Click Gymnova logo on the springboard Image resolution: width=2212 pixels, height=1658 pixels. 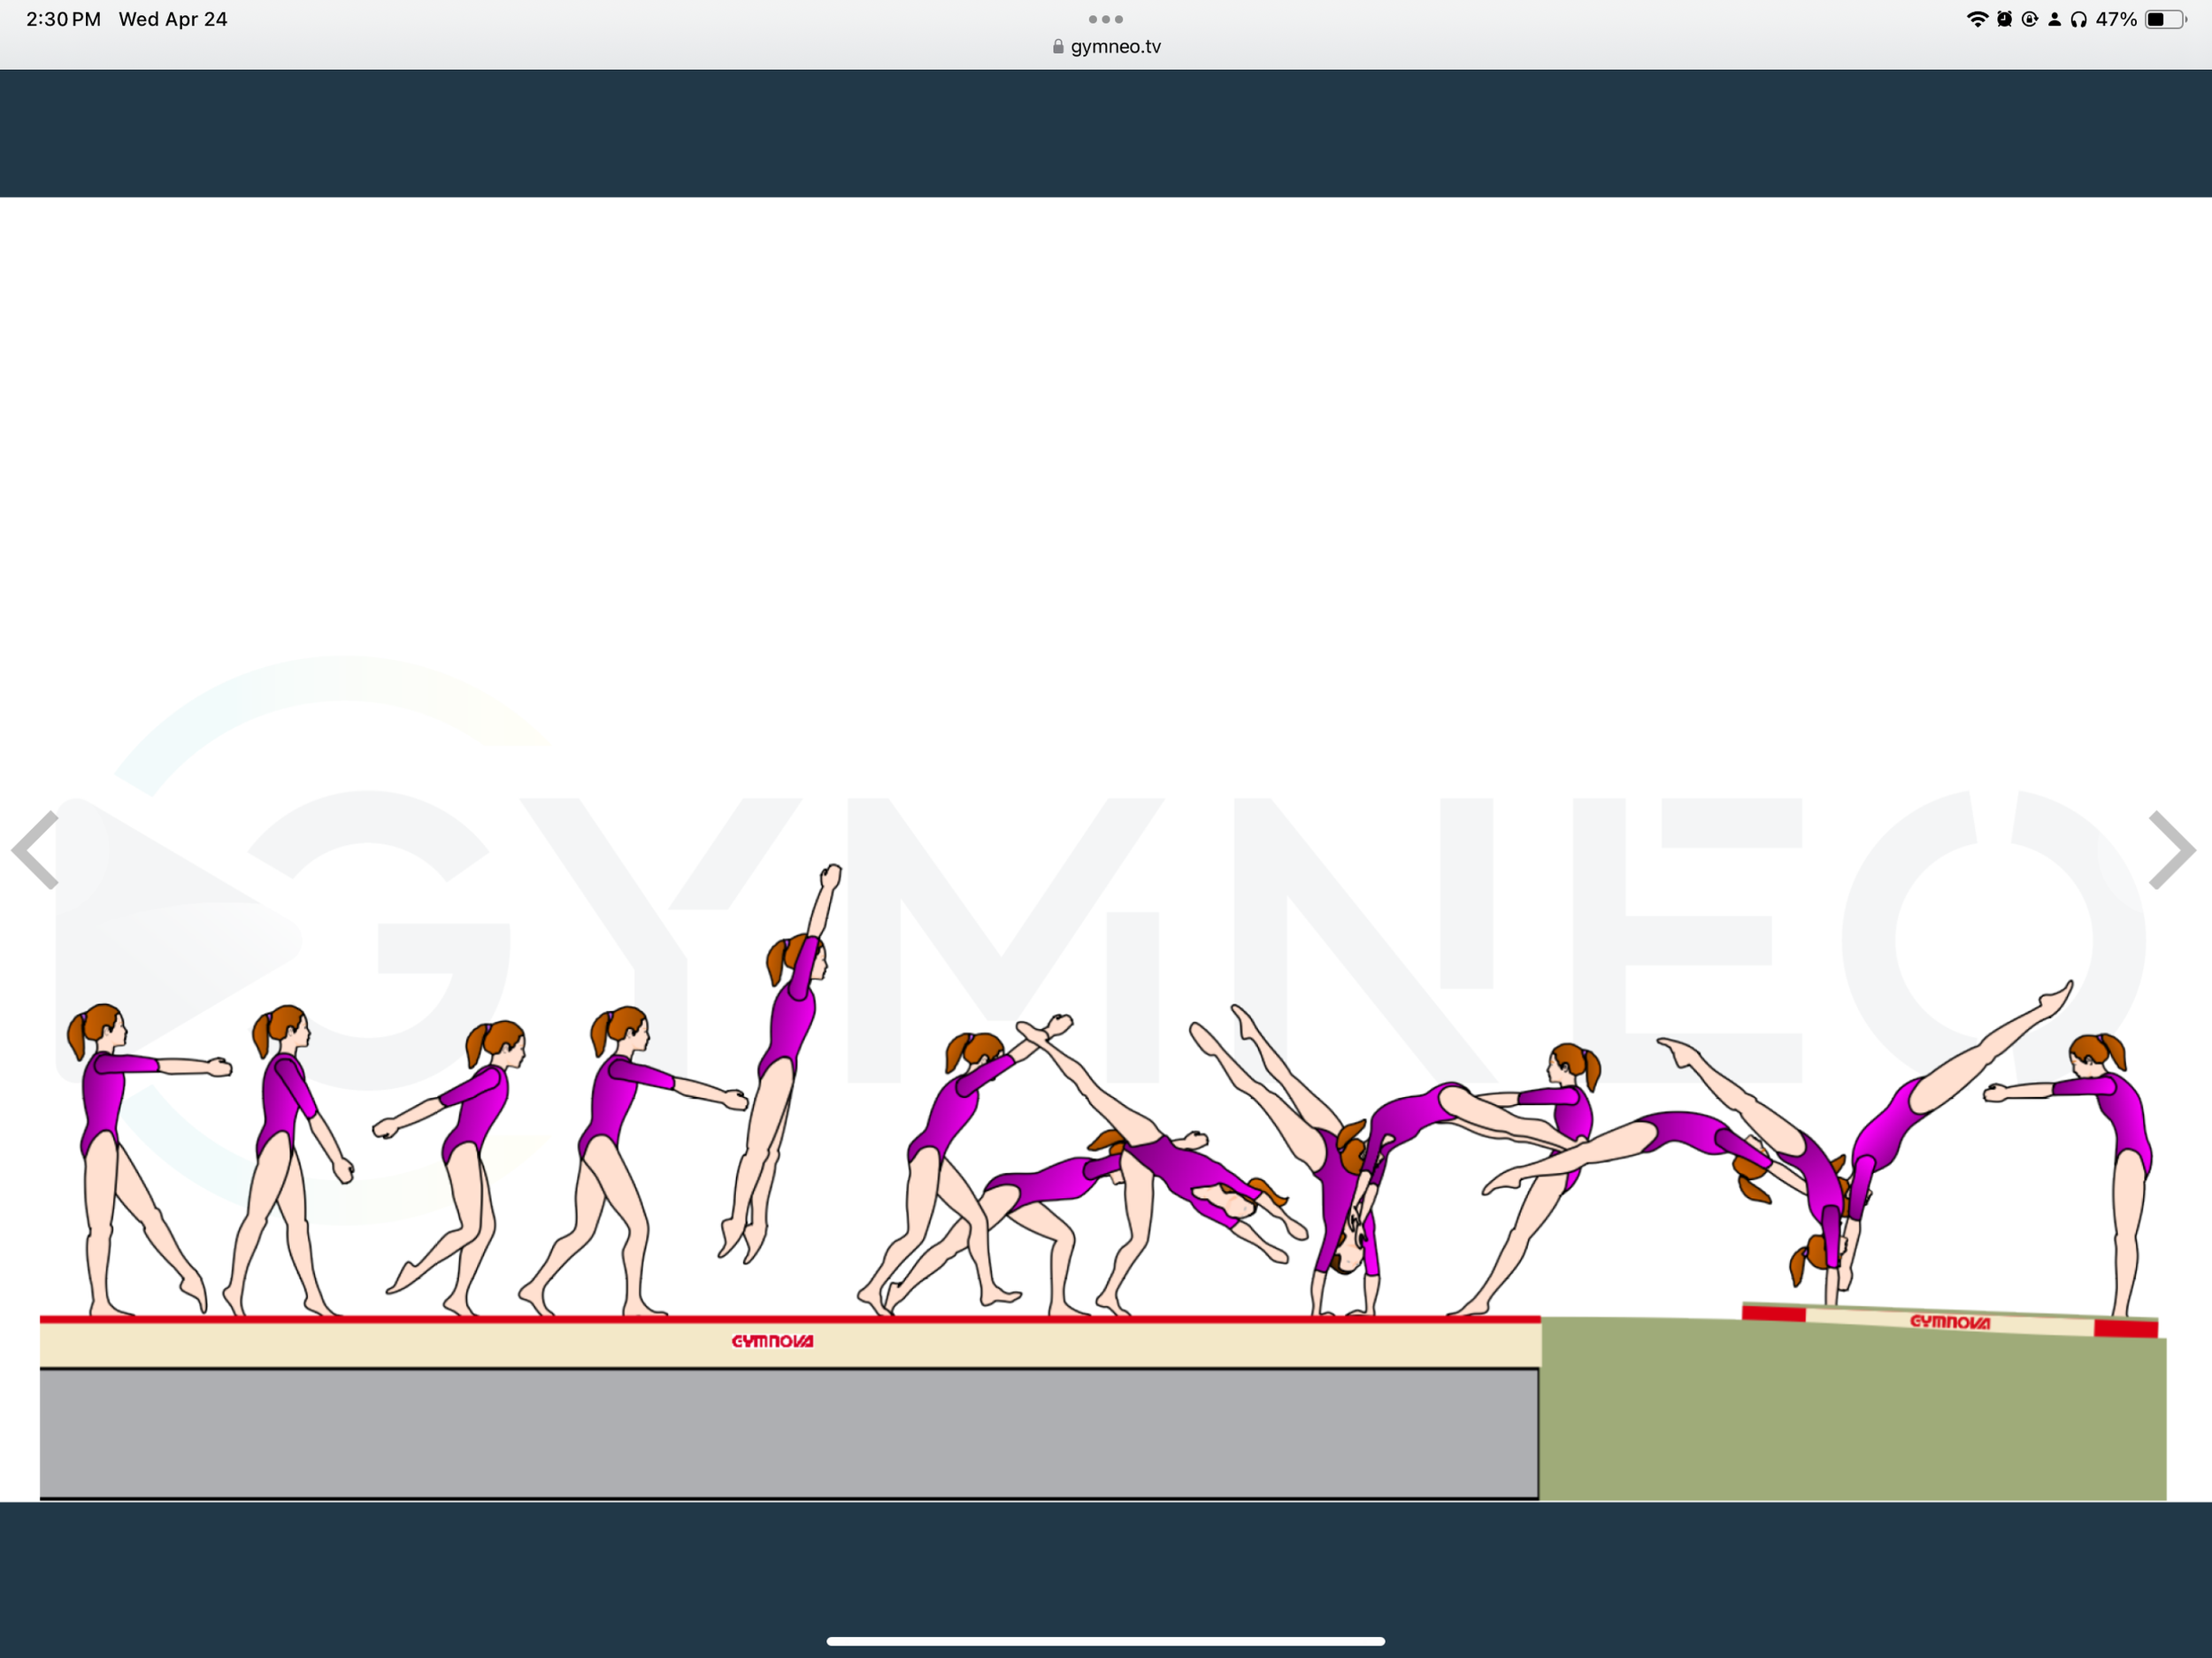[1949, 1322]
